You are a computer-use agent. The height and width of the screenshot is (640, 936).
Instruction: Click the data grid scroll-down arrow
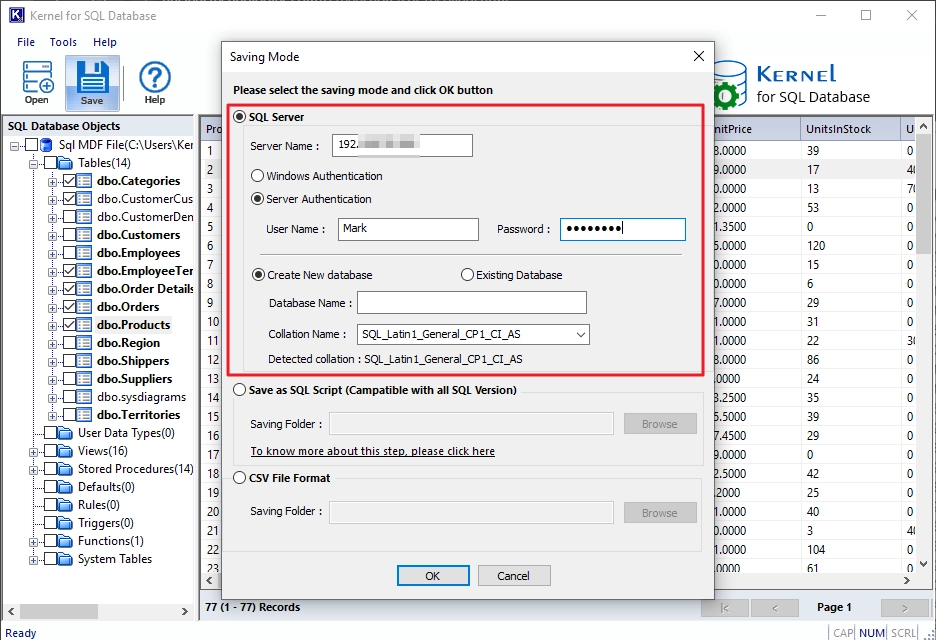[923, 564]
